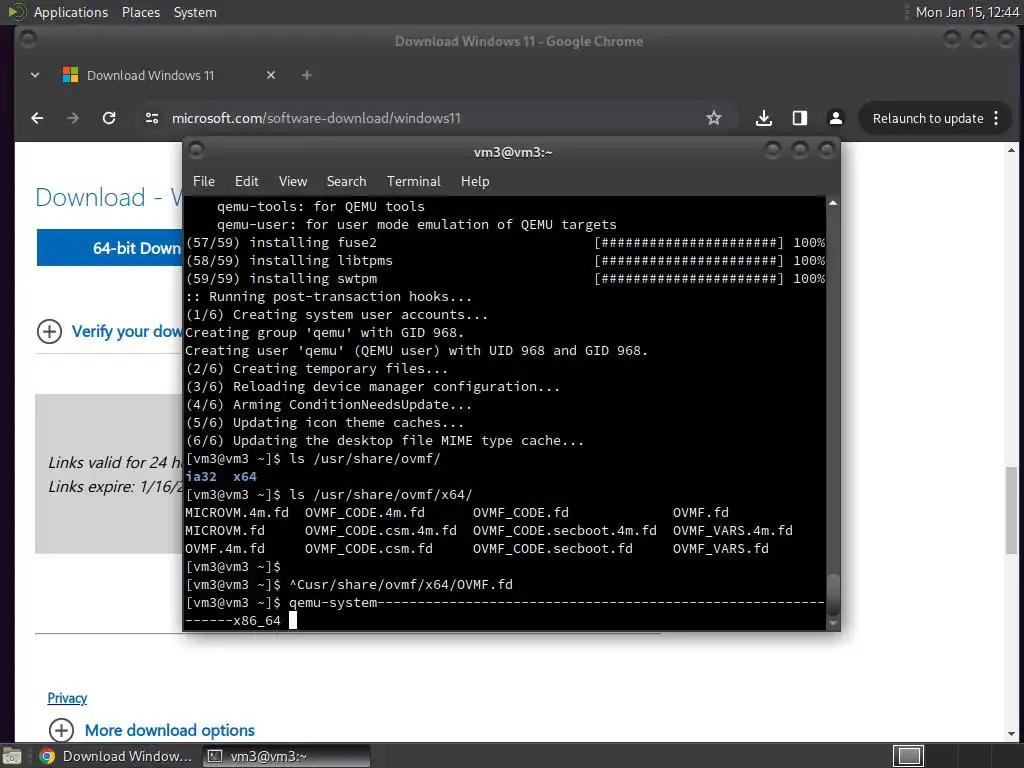Click terminal scrollbar down arrow
Image resolution: width=1024 pixels, height=768 pixels.
(833, 623)
